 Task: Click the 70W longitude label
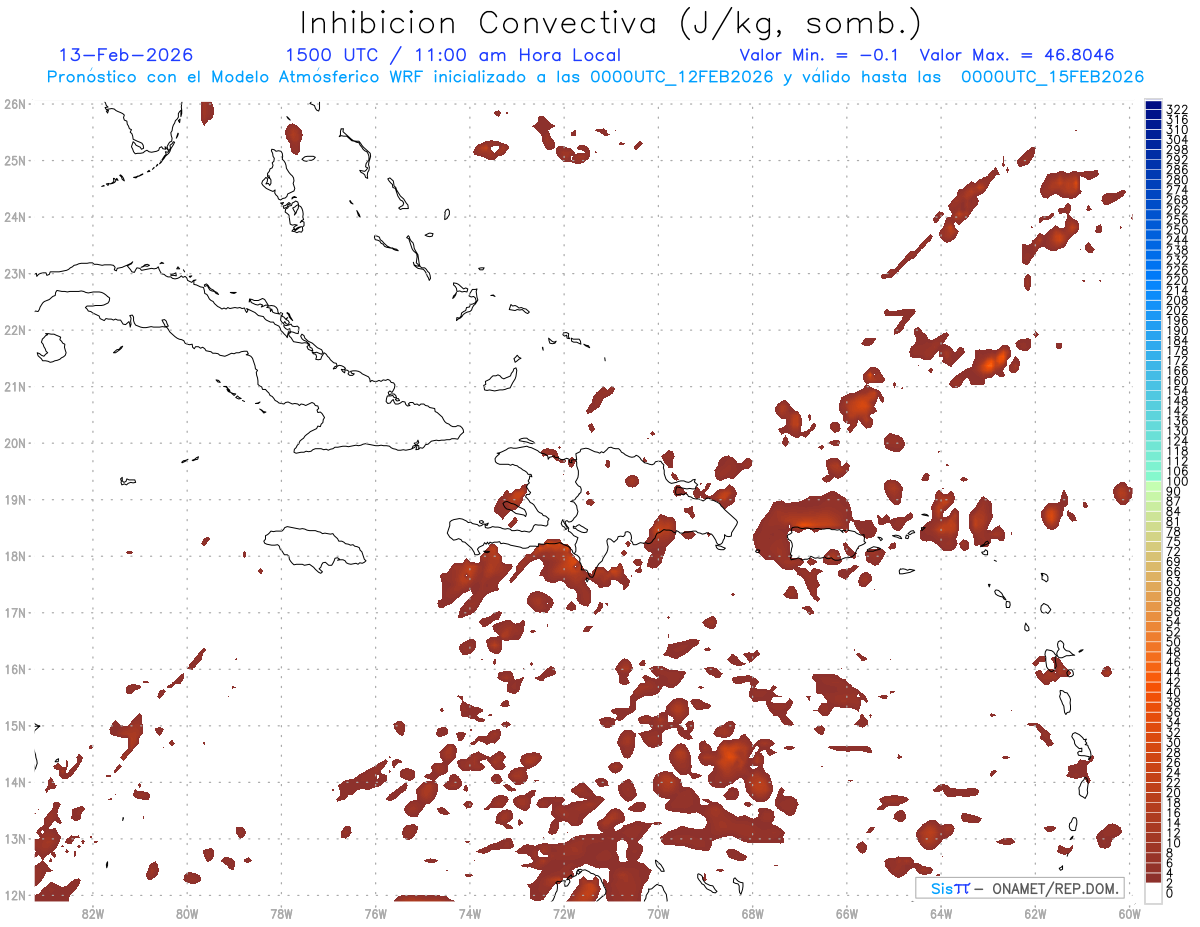[658, 913]
